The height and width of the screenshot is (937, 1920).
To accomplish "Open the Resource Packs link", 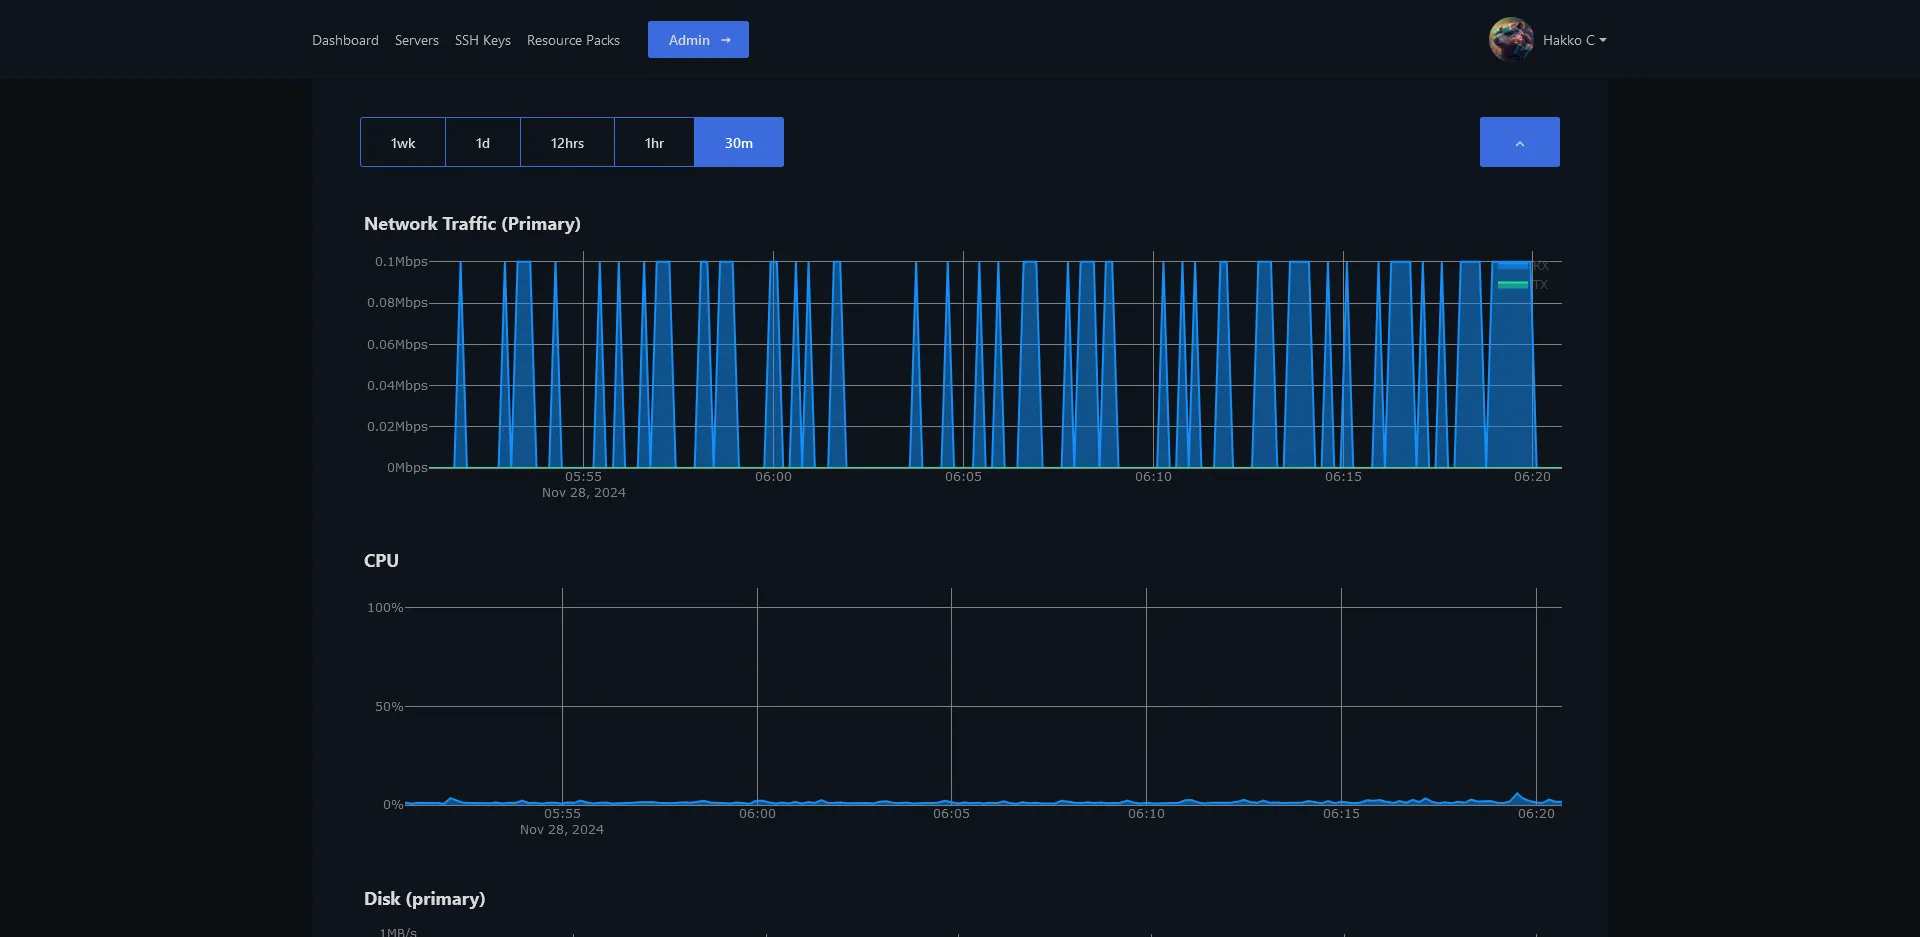I will click(573, 40).
